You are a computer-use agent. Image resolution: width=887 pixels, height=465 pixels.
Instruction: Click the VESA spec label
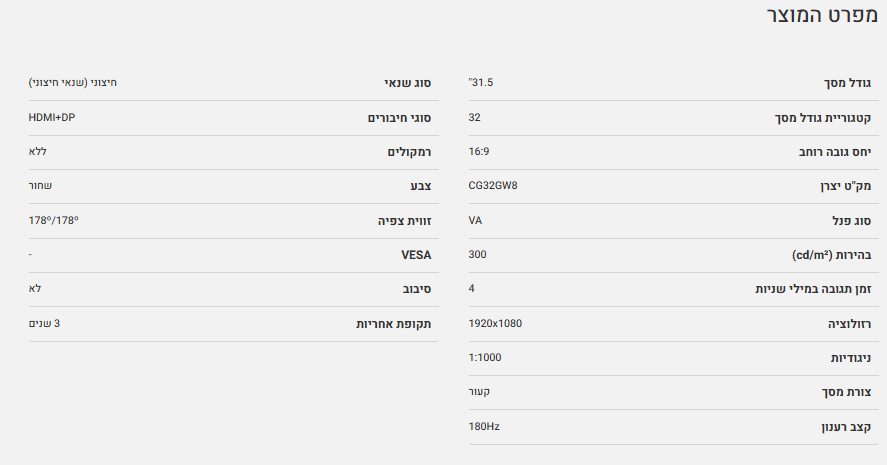click(415, 255)
